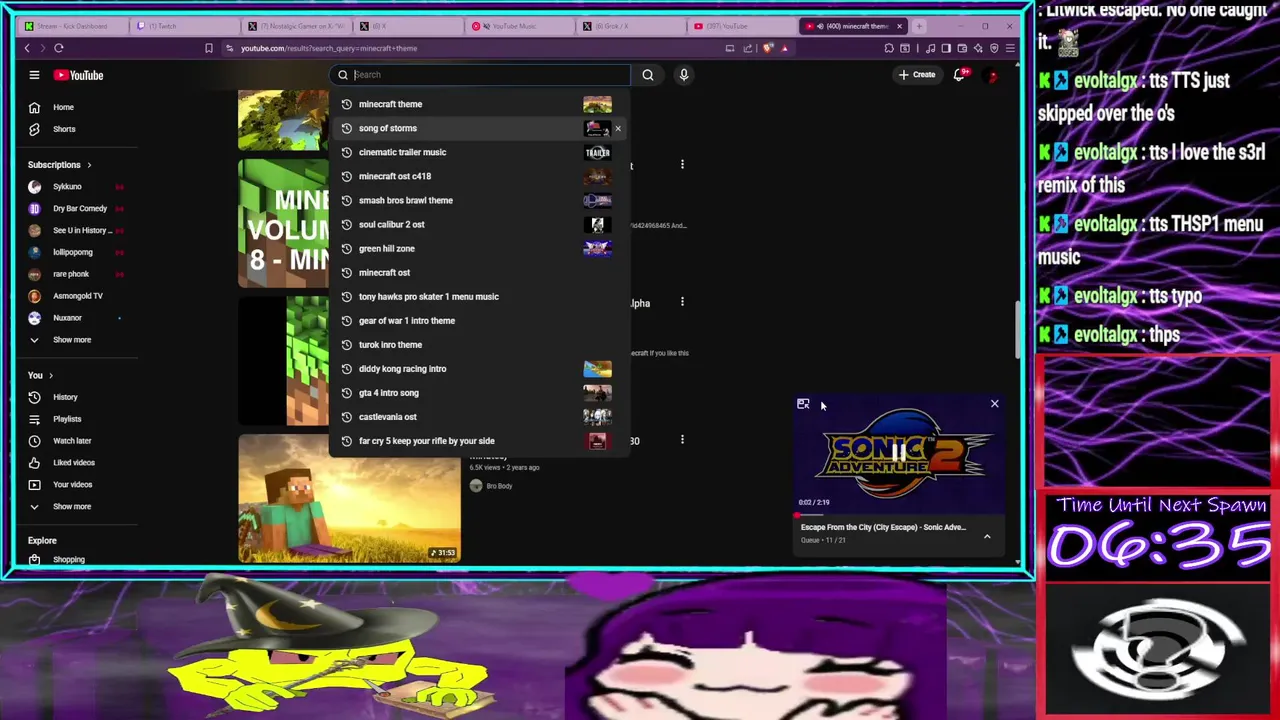This screenshot has width=1280, height=720.
Task: Bookmark this page with the bookmark icon
Action: tap(209, 48)
